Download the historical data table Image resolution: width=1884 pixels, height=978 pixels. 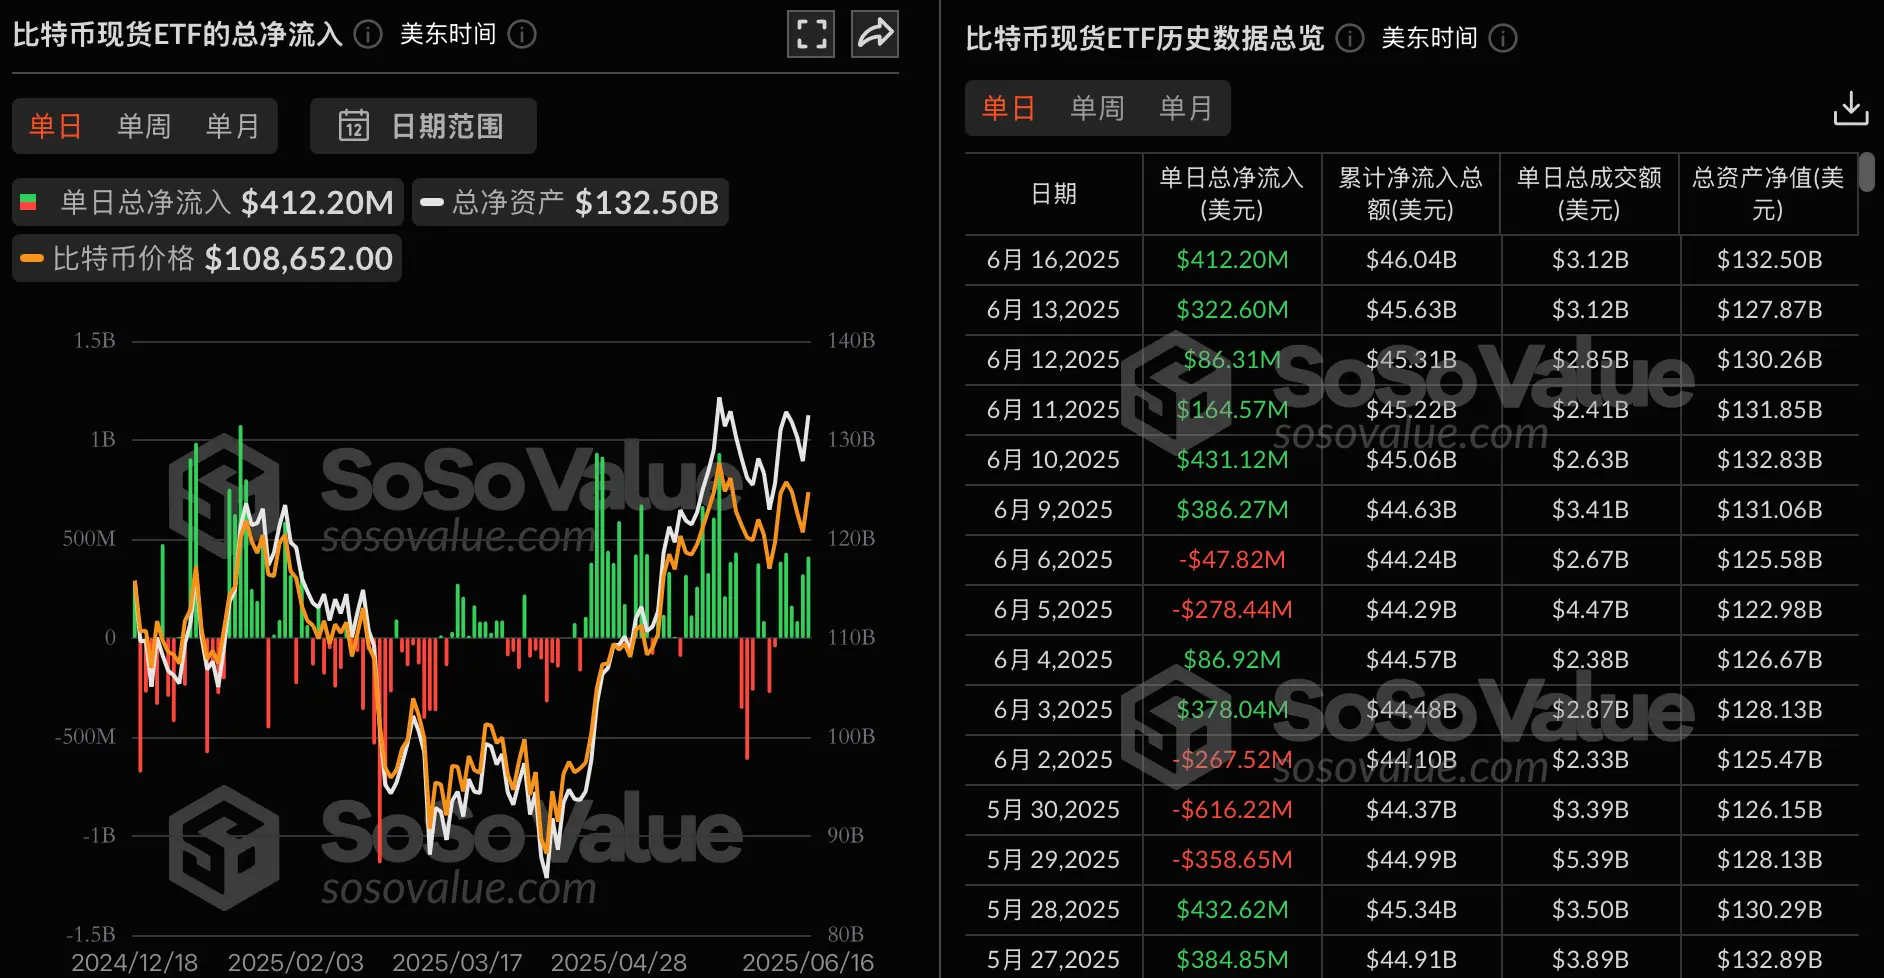tap(1851, 108)
